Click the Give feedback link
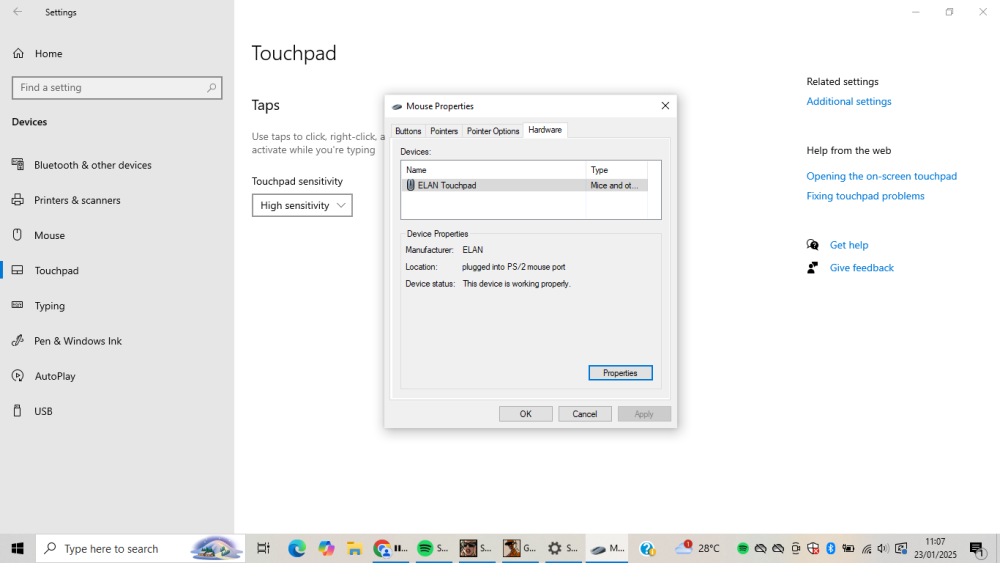The height and width of the screenshot is (563, 1000). click(862, 268)
